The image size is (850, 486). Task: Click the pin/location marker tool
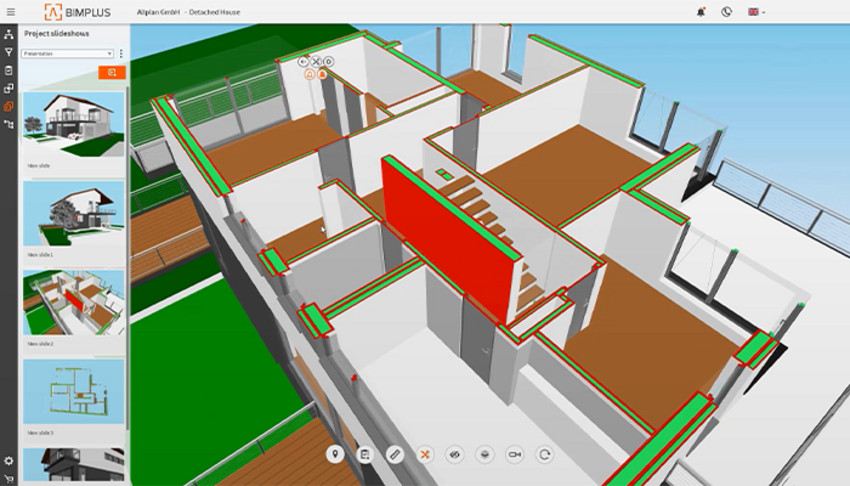pos(335,454)
